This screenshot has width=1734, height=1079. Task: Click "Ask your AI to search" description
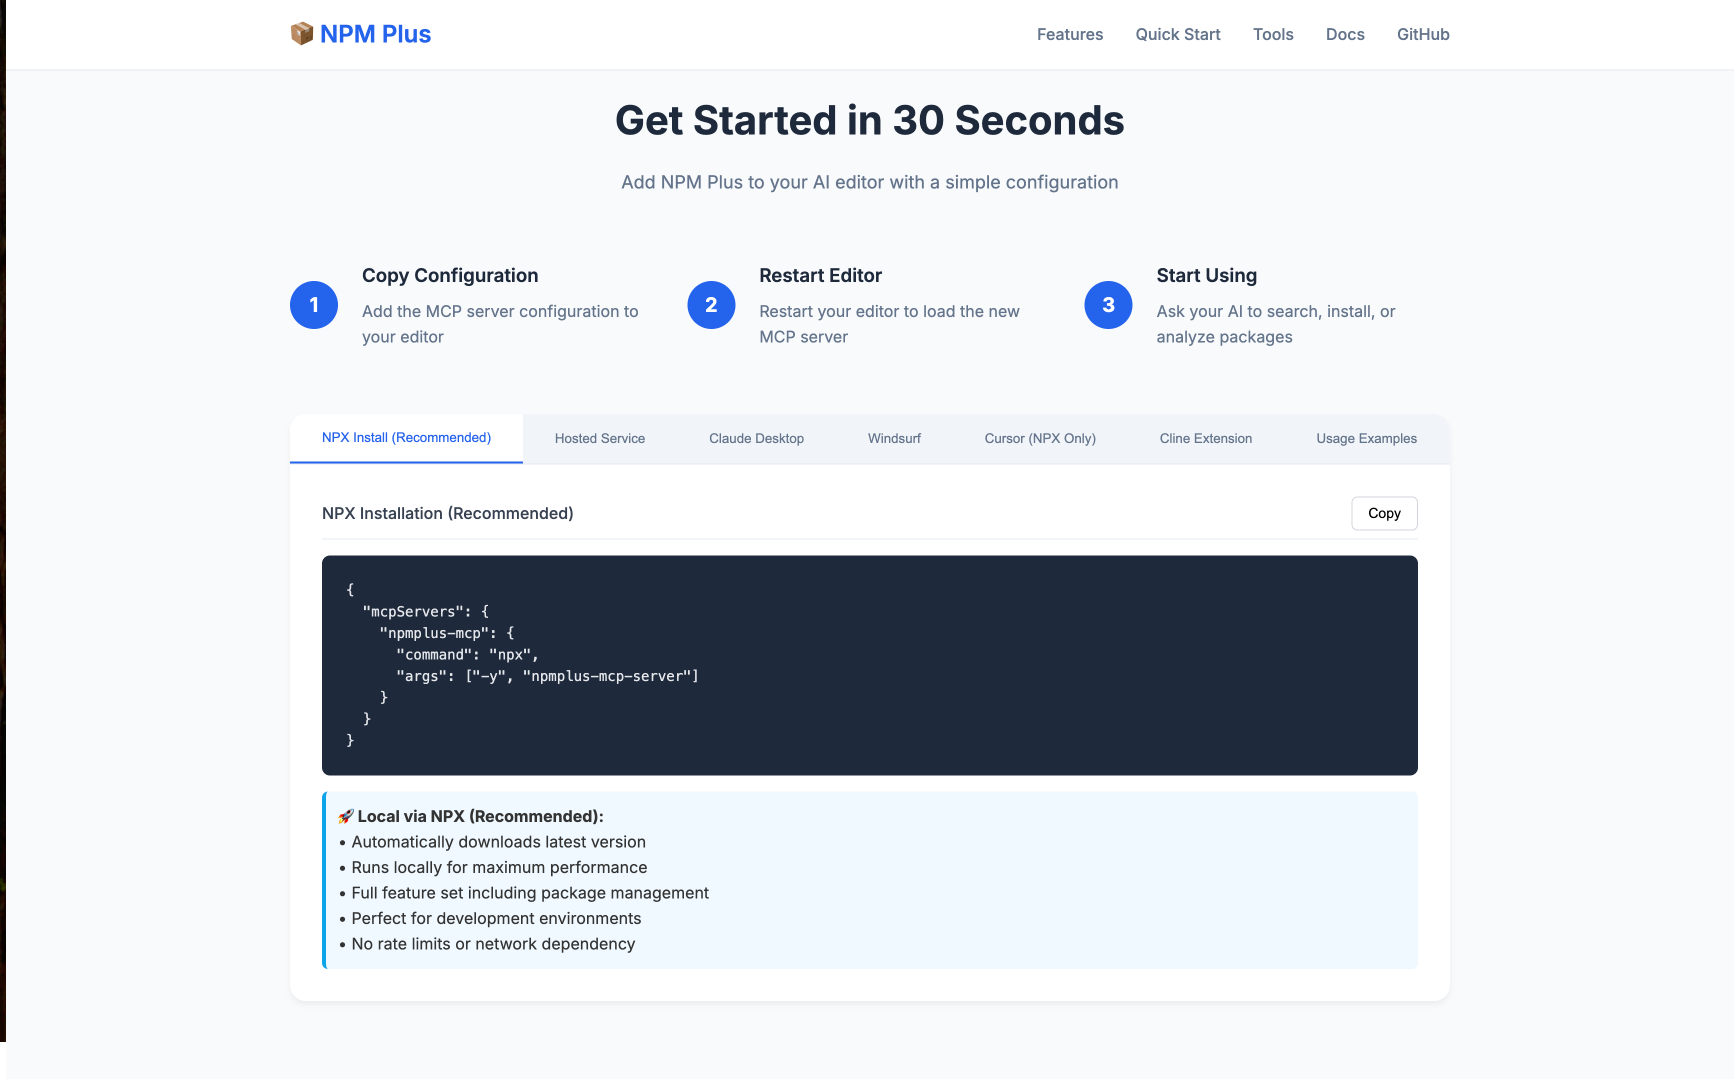[1276, 324]
